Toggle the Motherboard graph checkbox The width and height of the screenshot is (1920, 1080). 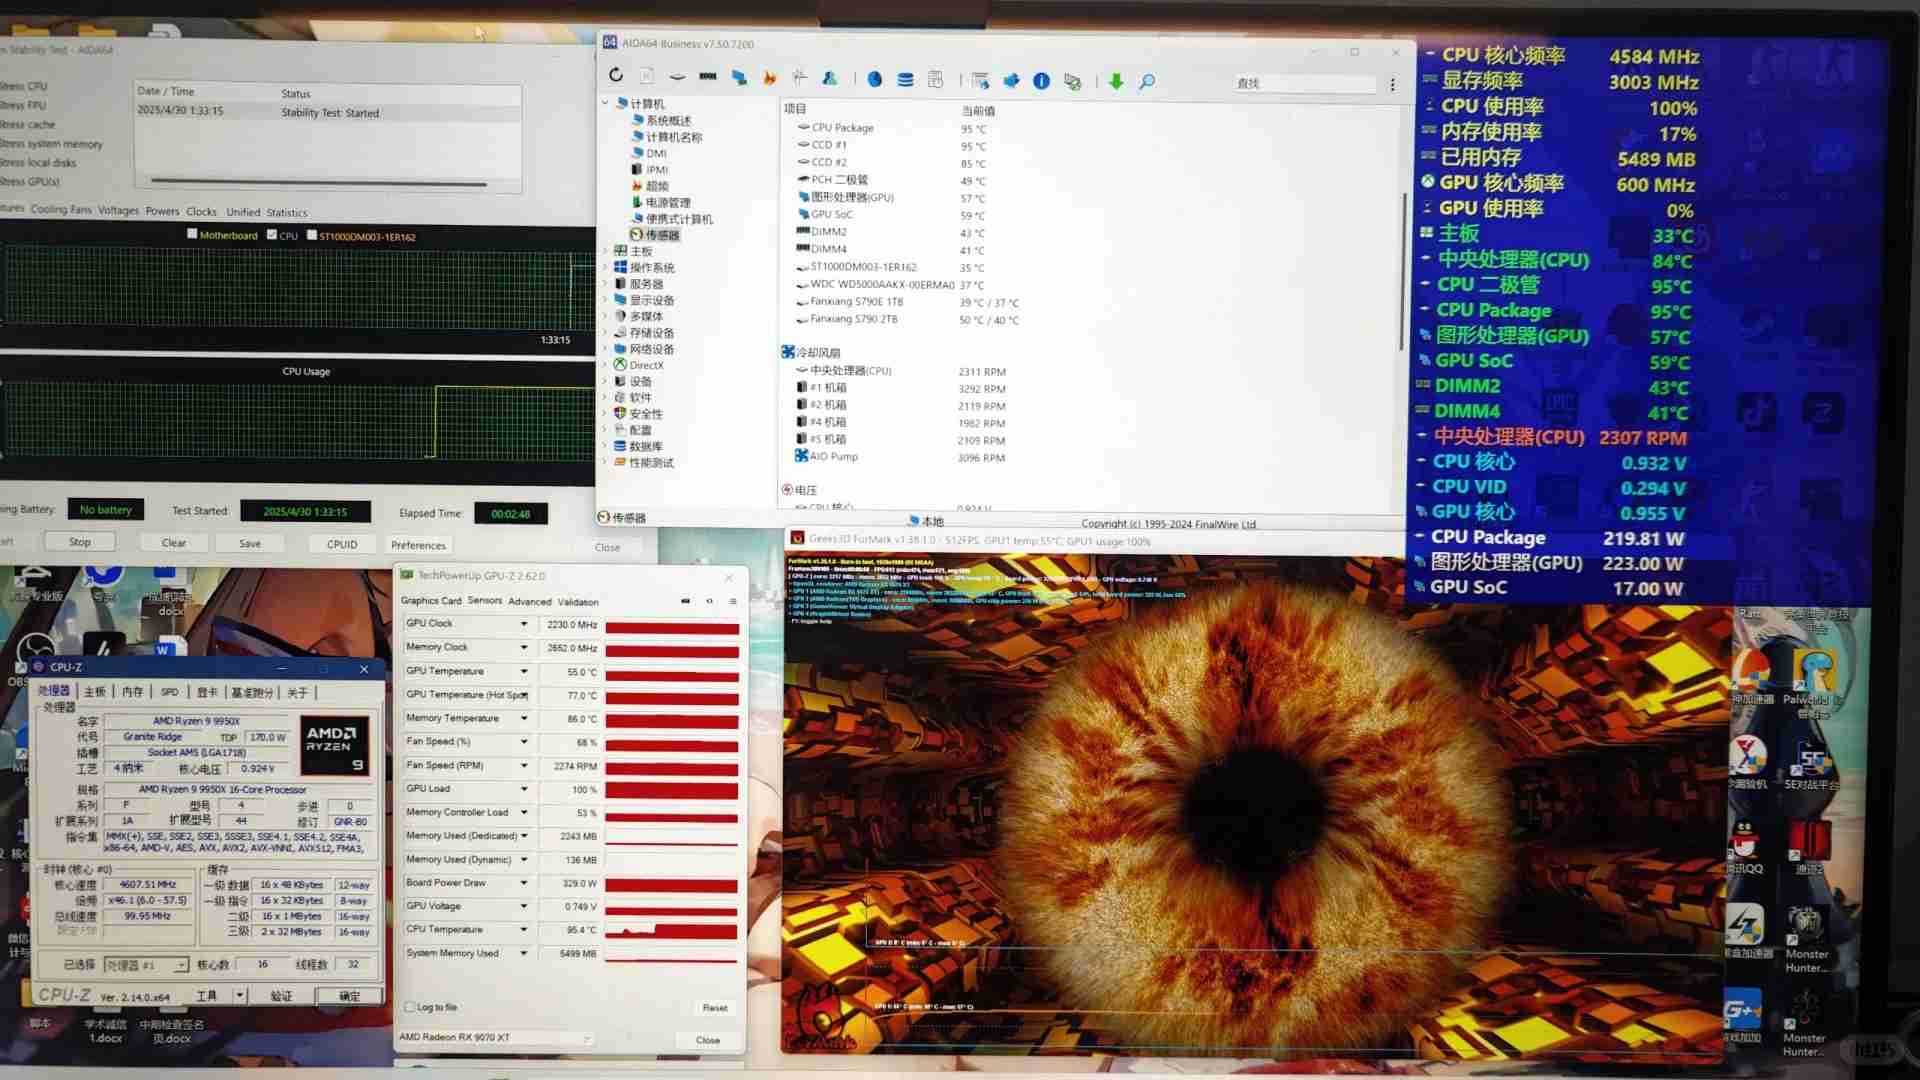(192, 234)
